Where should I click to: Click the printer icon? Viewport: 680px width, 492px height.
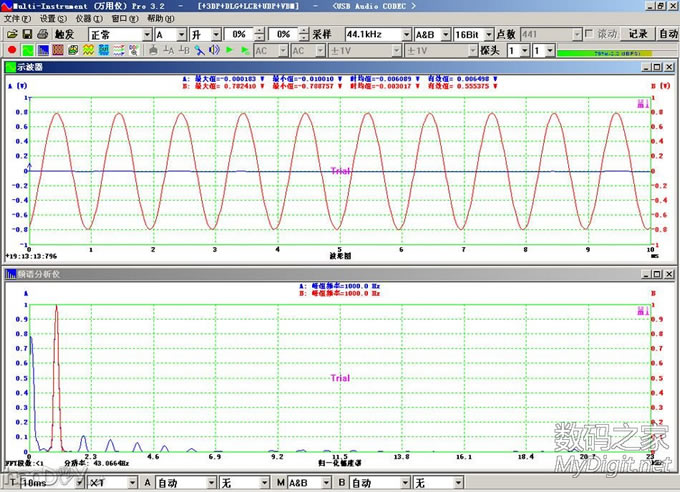pos(43,34)
